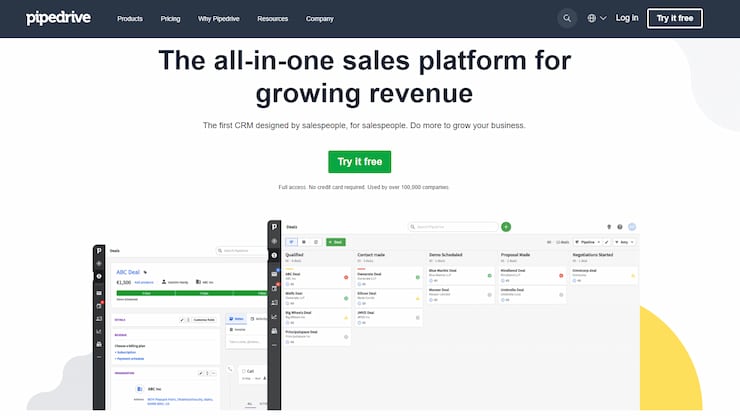The image size is (740, 416).
Task: Open the Pipeline selector dropdown
Action: click(587, 242)
